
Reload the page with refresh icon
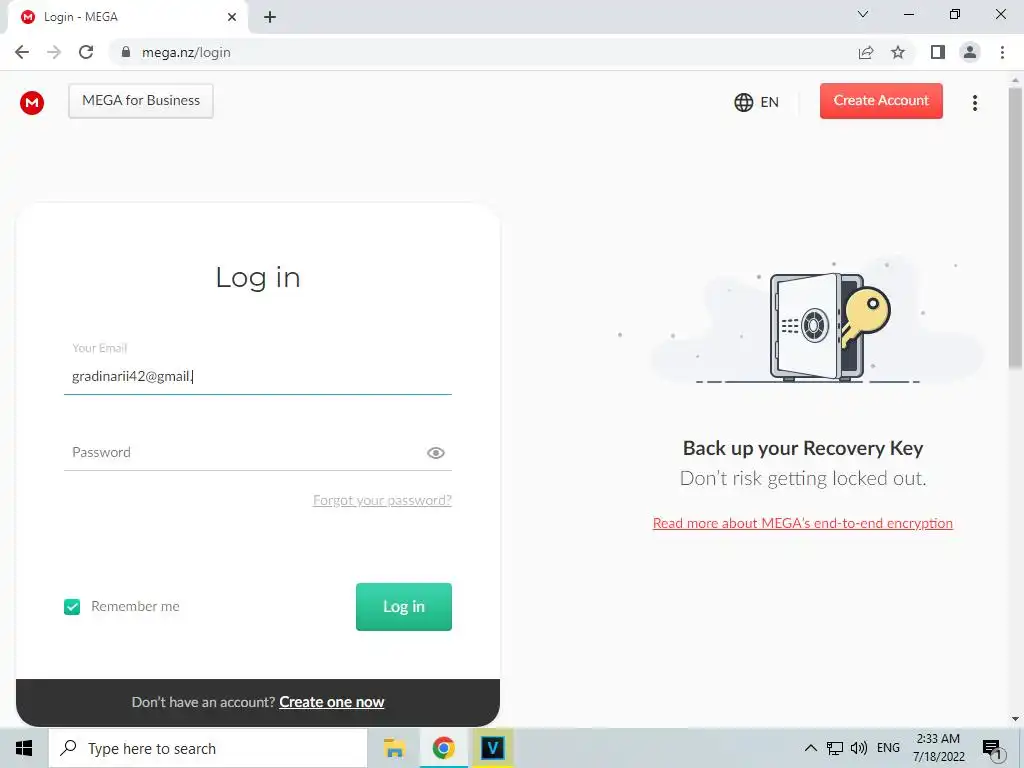(x=86, y=52)
